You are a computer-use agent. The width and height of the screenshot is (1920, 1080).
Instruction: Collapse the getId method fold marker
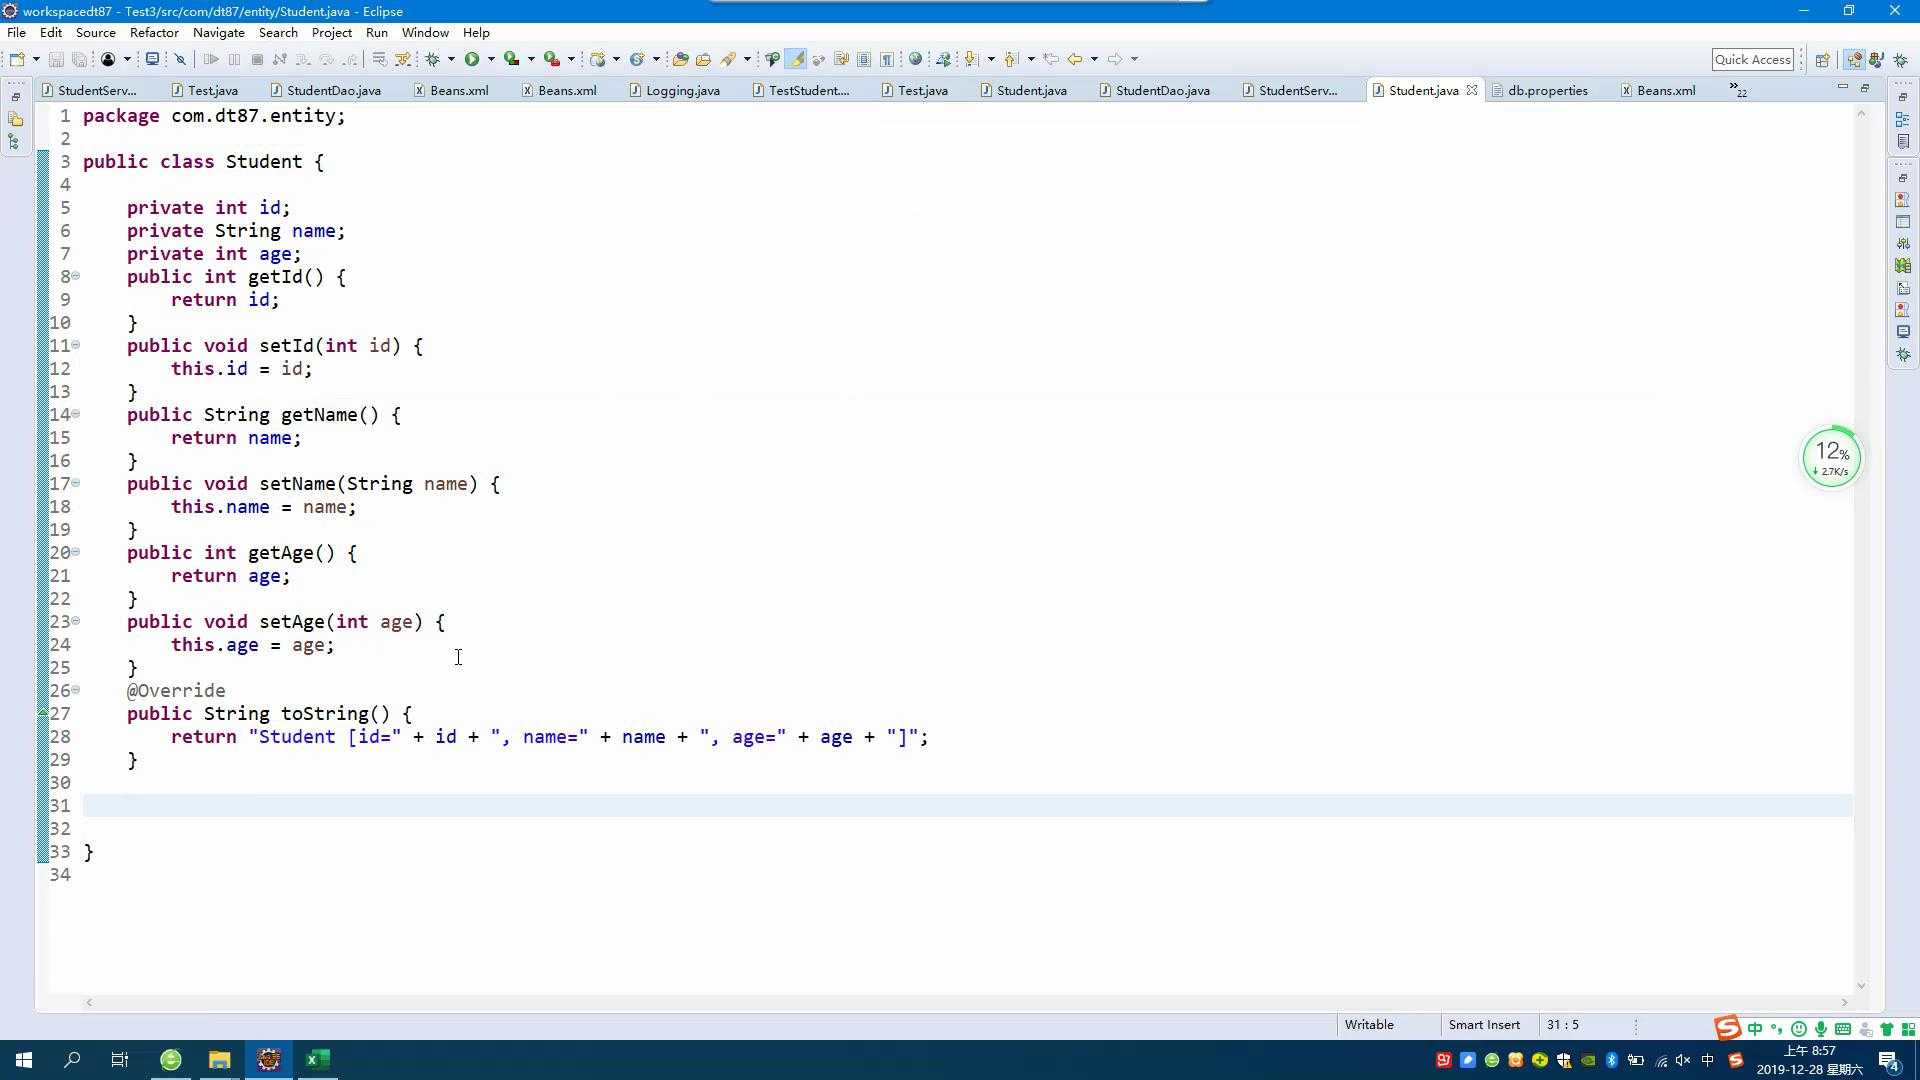76,276
